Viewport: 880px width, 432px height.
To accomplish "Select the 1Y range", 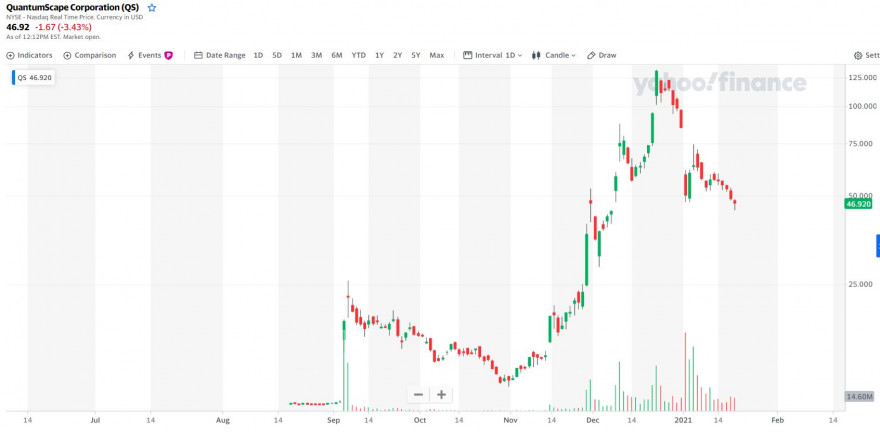I will pyautogui.click(x=379, y=55).
